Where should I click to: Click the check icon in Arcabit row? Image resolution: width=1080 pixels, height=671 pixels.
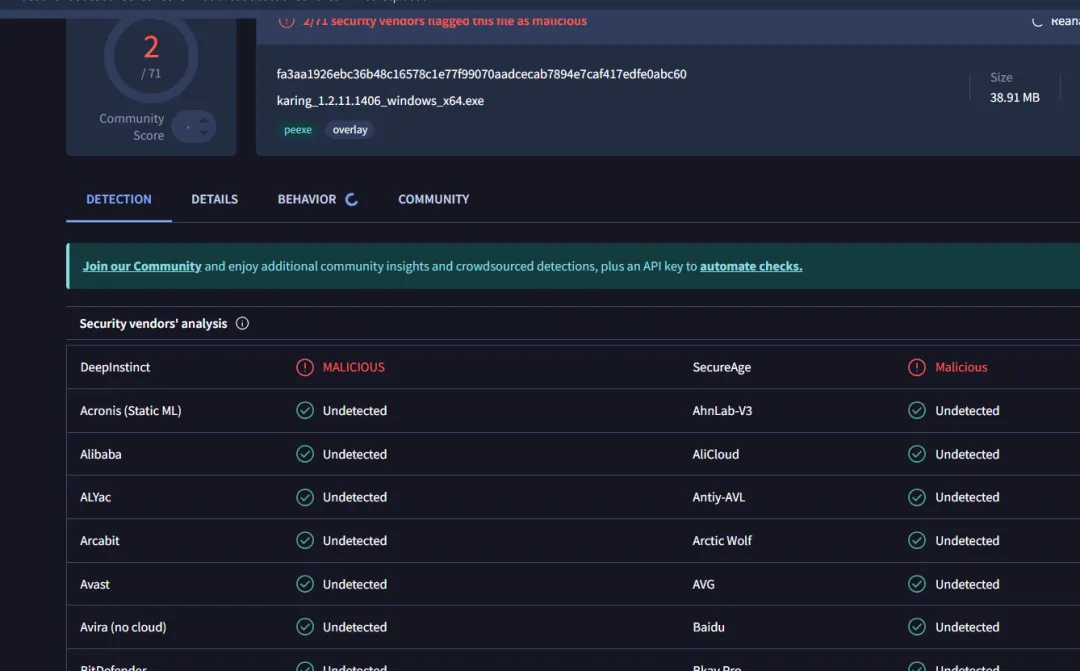[x=304, y=541]
